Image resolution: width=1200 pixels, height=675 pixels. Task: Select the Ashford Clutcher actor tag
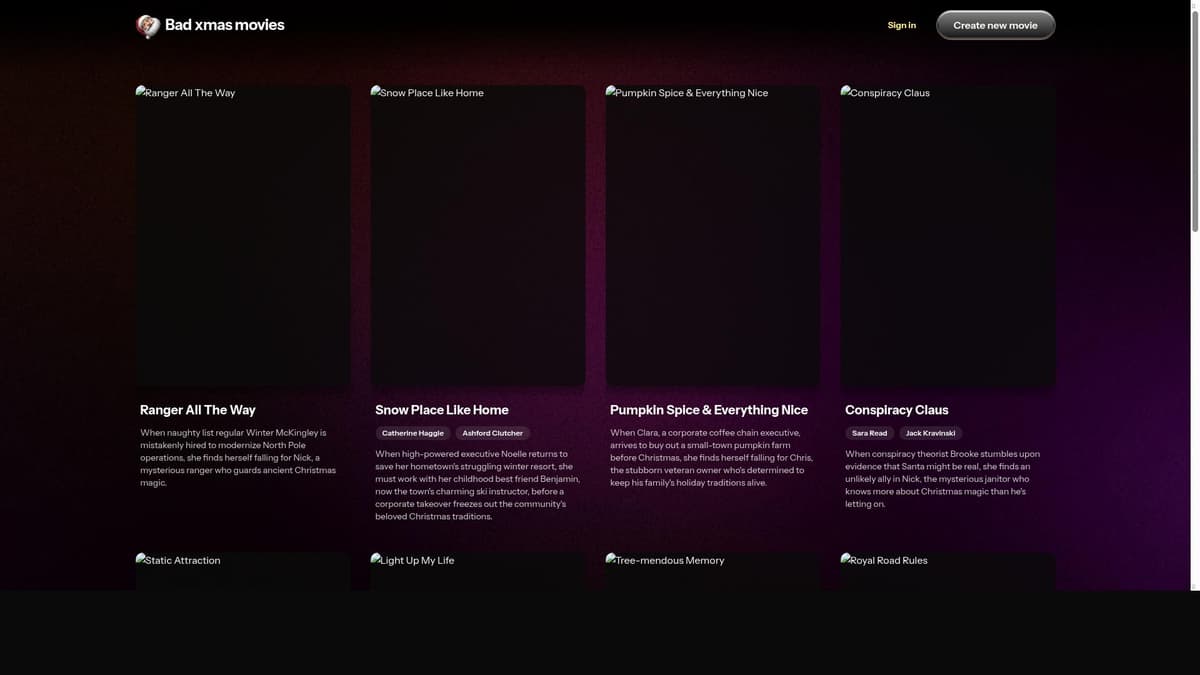[x=492, y=433]
